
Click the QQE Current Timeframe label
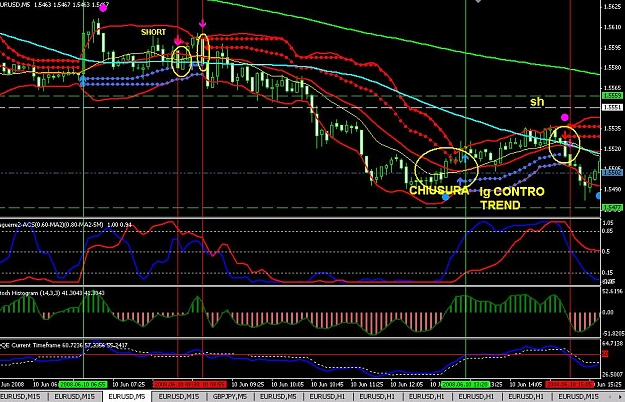pos(64,345)
